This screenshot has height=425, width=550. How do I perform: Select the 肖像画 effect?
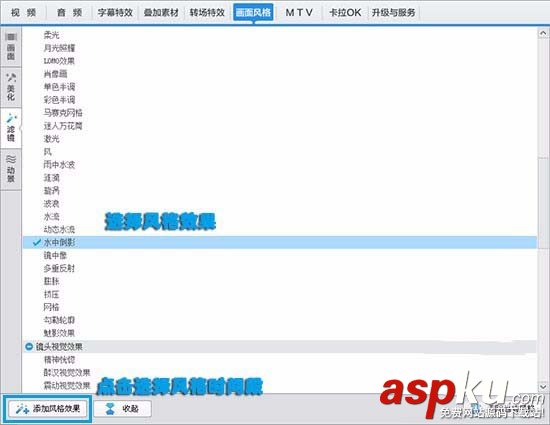[55, 74]
